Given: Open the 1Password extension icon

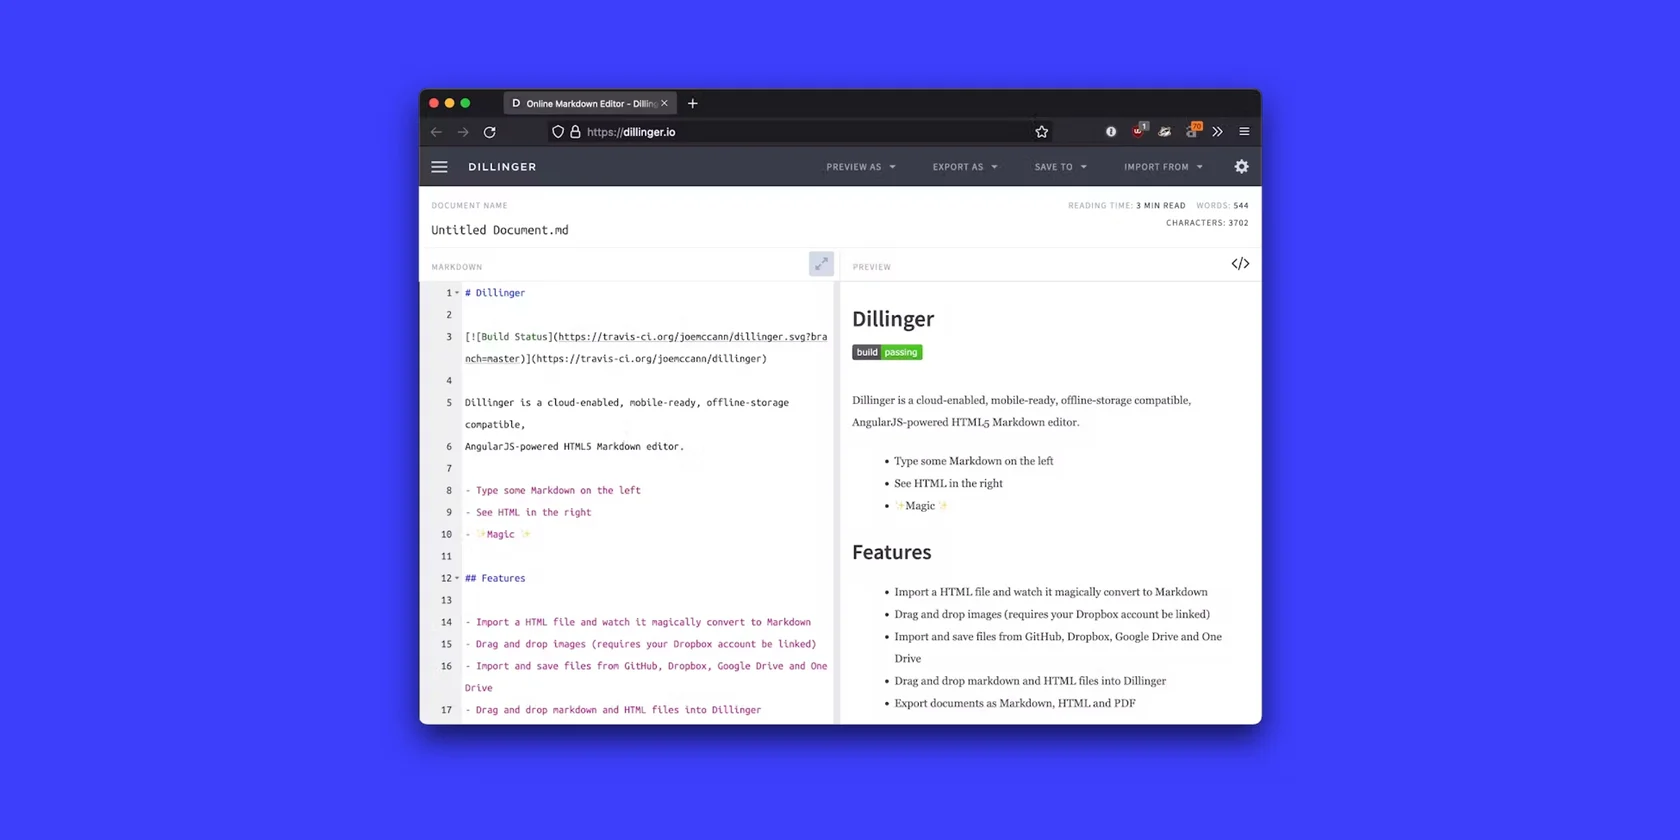Looking at the screenshot, I should [x=1111, y=132].
